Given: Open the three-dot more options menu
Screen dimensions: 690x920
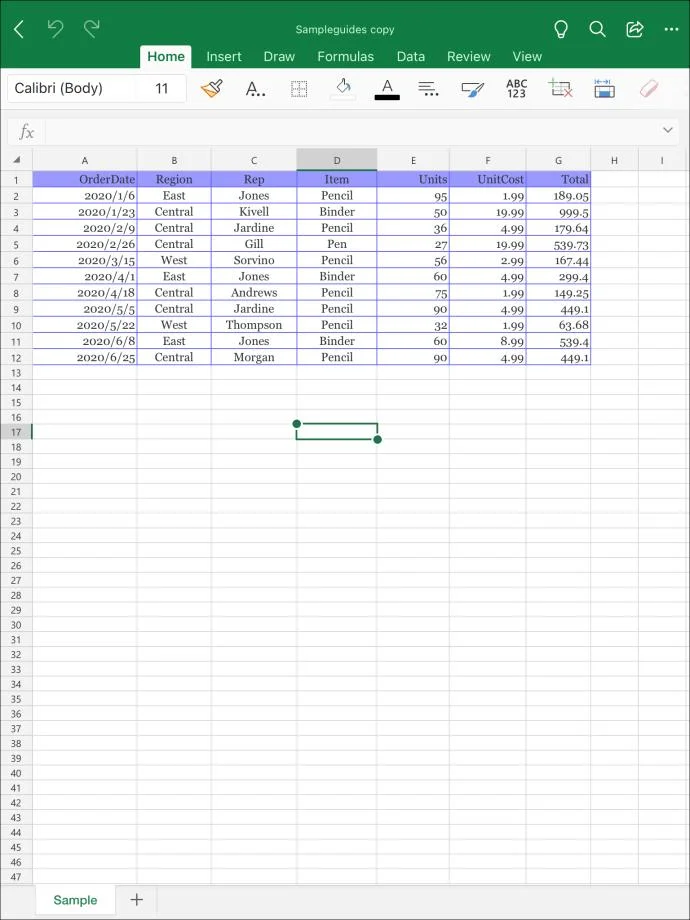Looking at the screenshot, I should click(671, 29).
